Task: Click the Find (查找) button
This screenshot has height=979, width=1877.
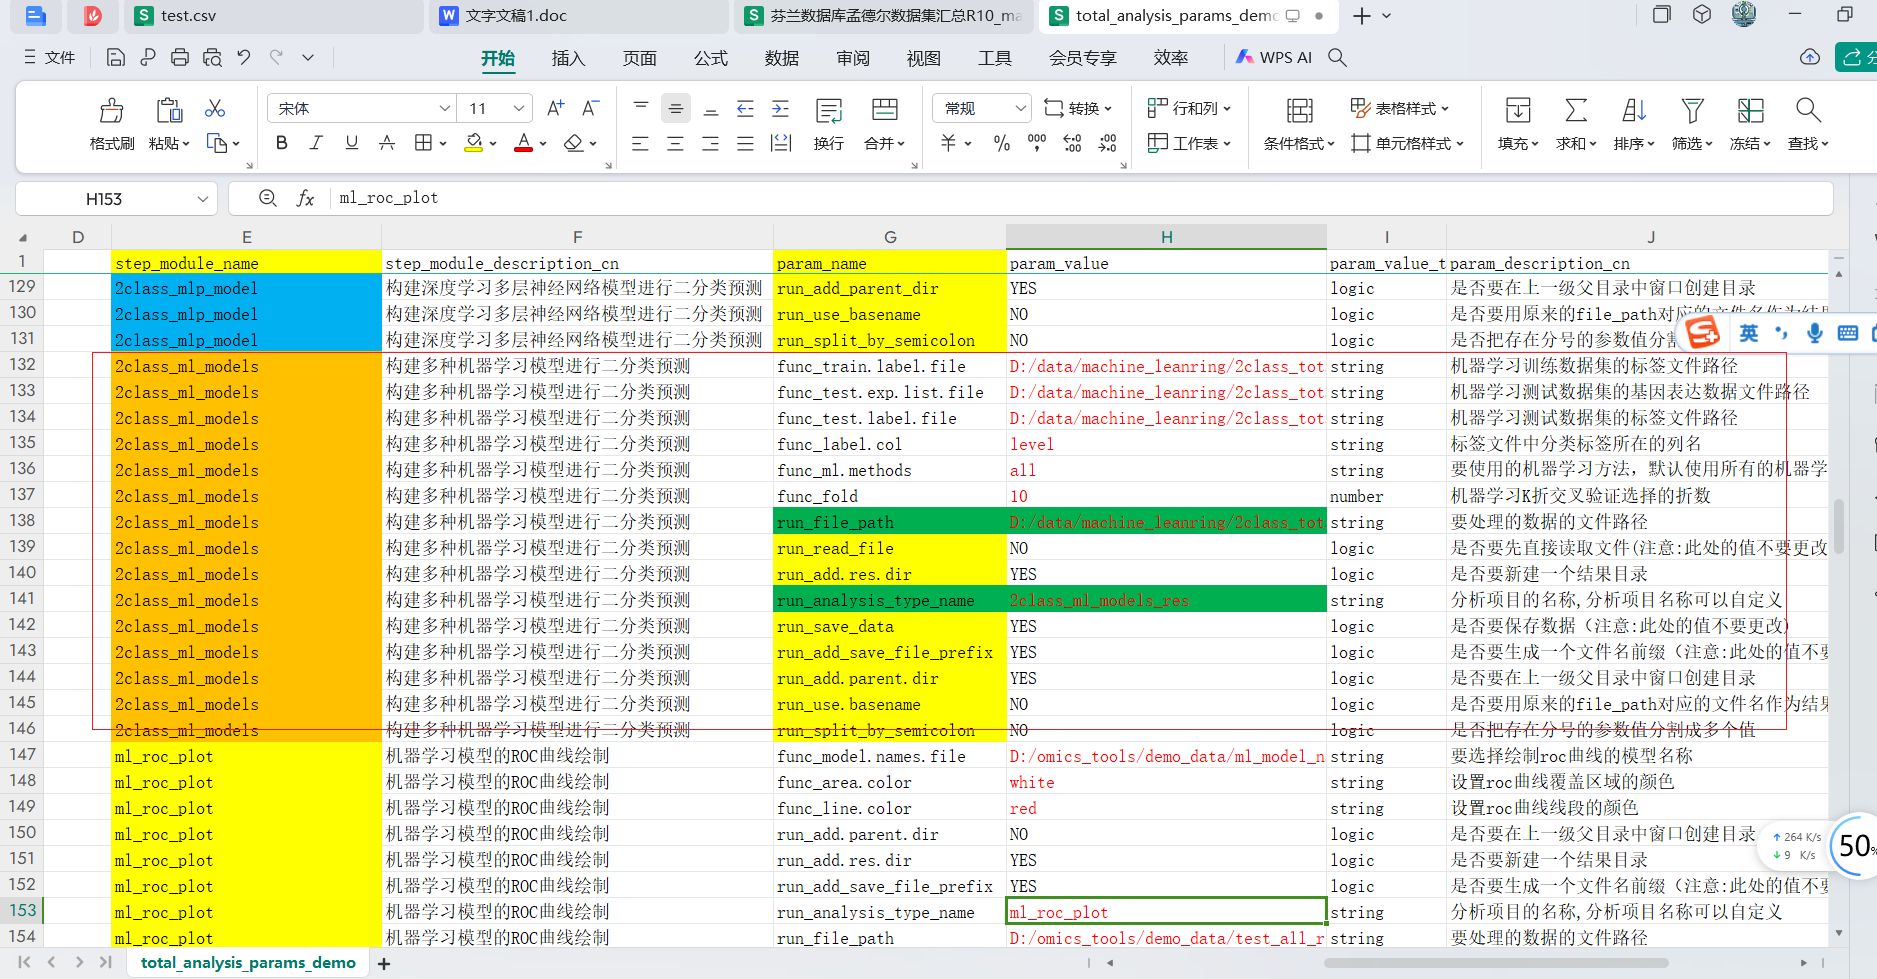Action: pyautogui.click(x=1808, y=124)
